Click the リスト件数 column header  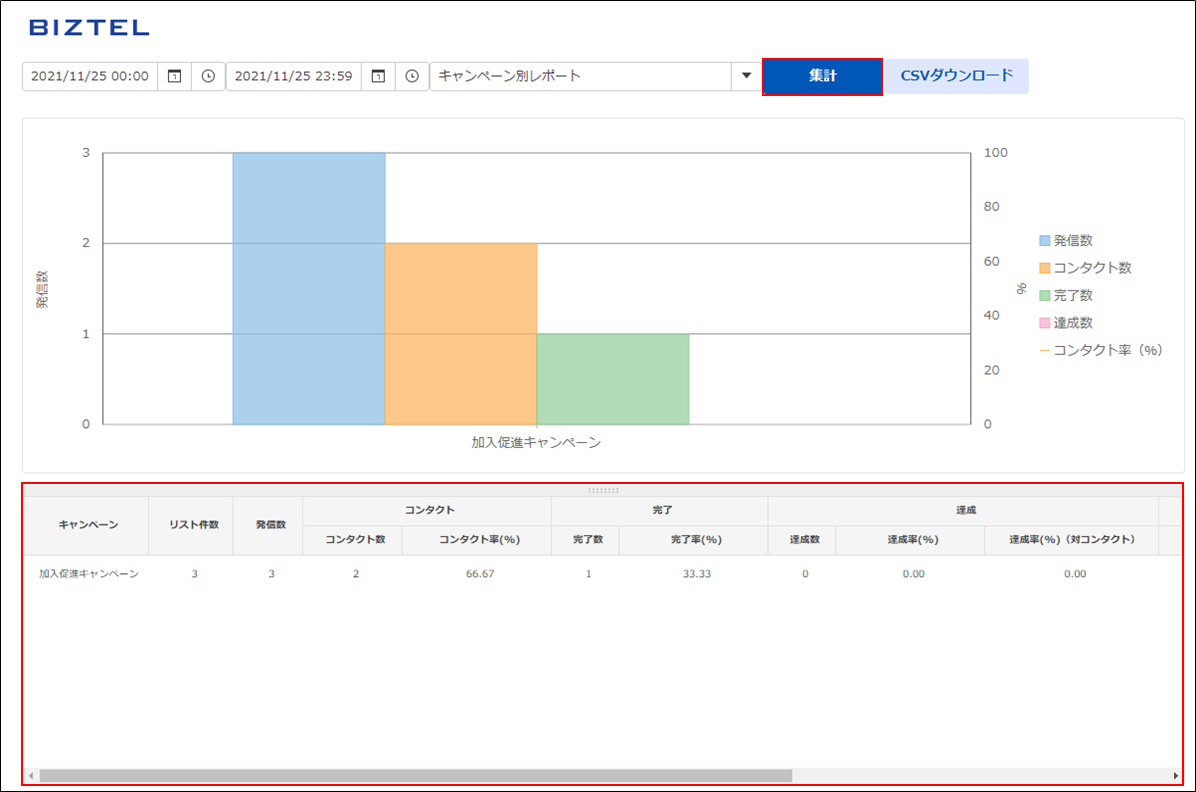[x=191, y=526]
